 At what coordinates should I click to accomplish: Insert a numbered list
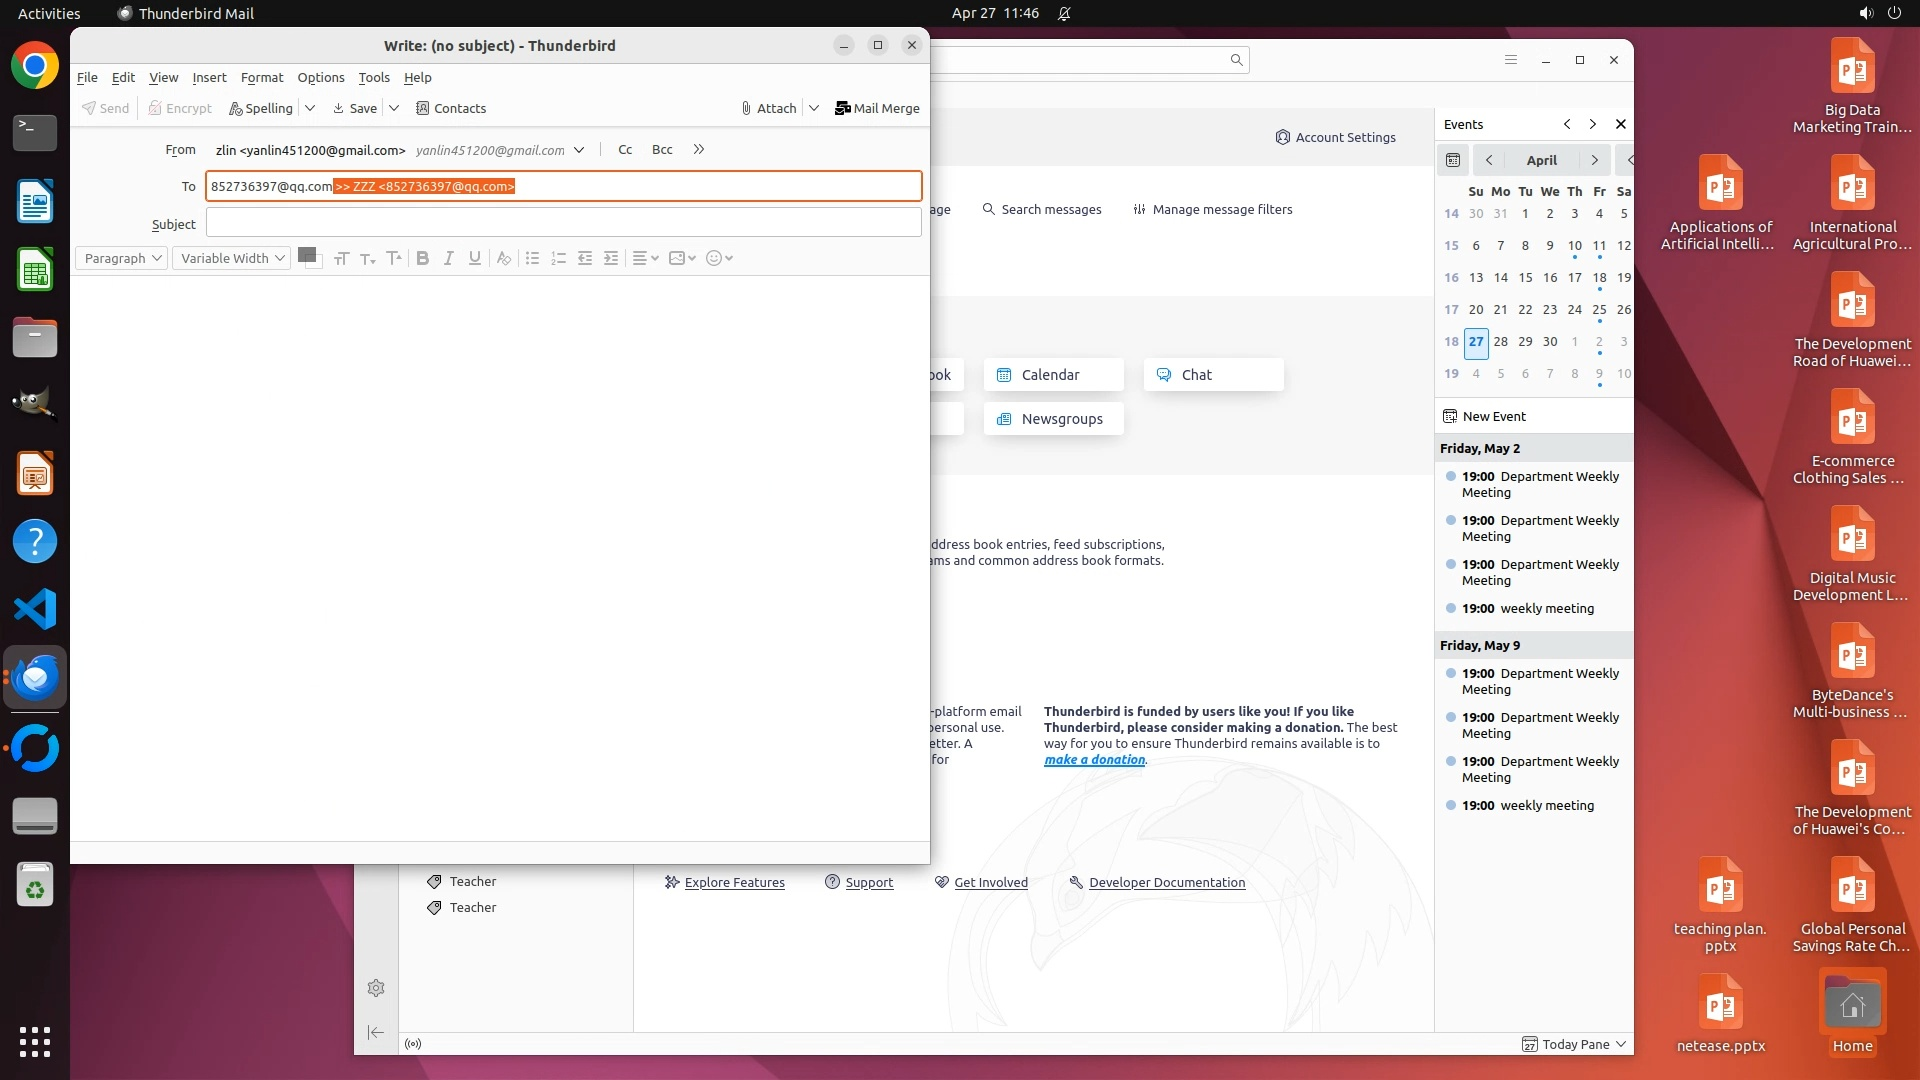[x=558, y=258]
